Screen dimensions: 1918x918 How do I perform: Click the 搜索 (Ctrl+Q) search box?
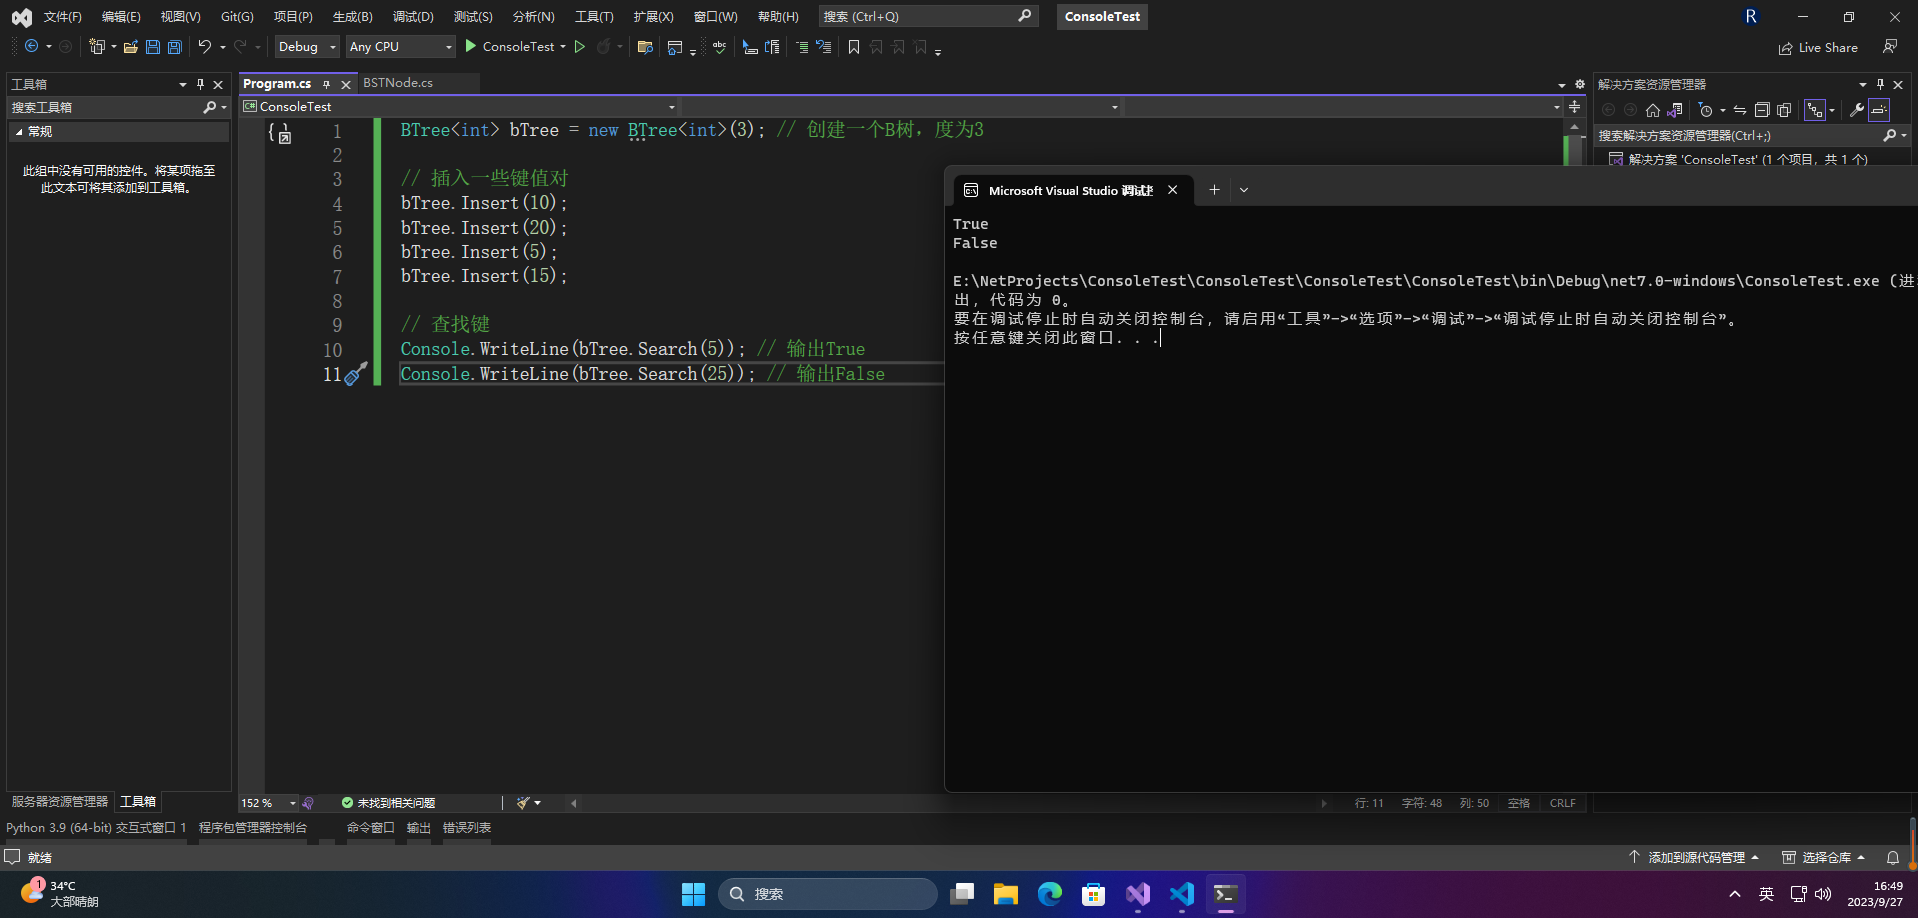click(x=927, y=16)
